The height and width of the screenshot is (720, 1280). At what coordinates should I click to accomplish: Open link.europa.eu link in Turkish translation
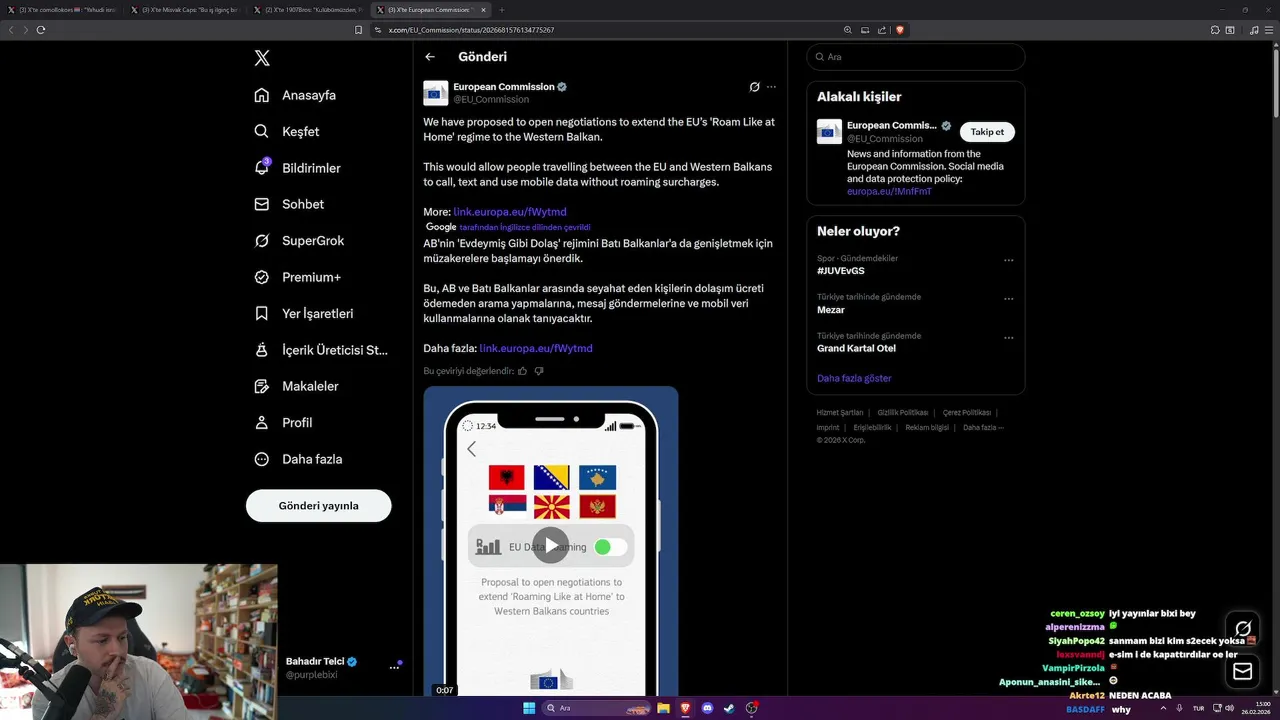click(536, 348)
